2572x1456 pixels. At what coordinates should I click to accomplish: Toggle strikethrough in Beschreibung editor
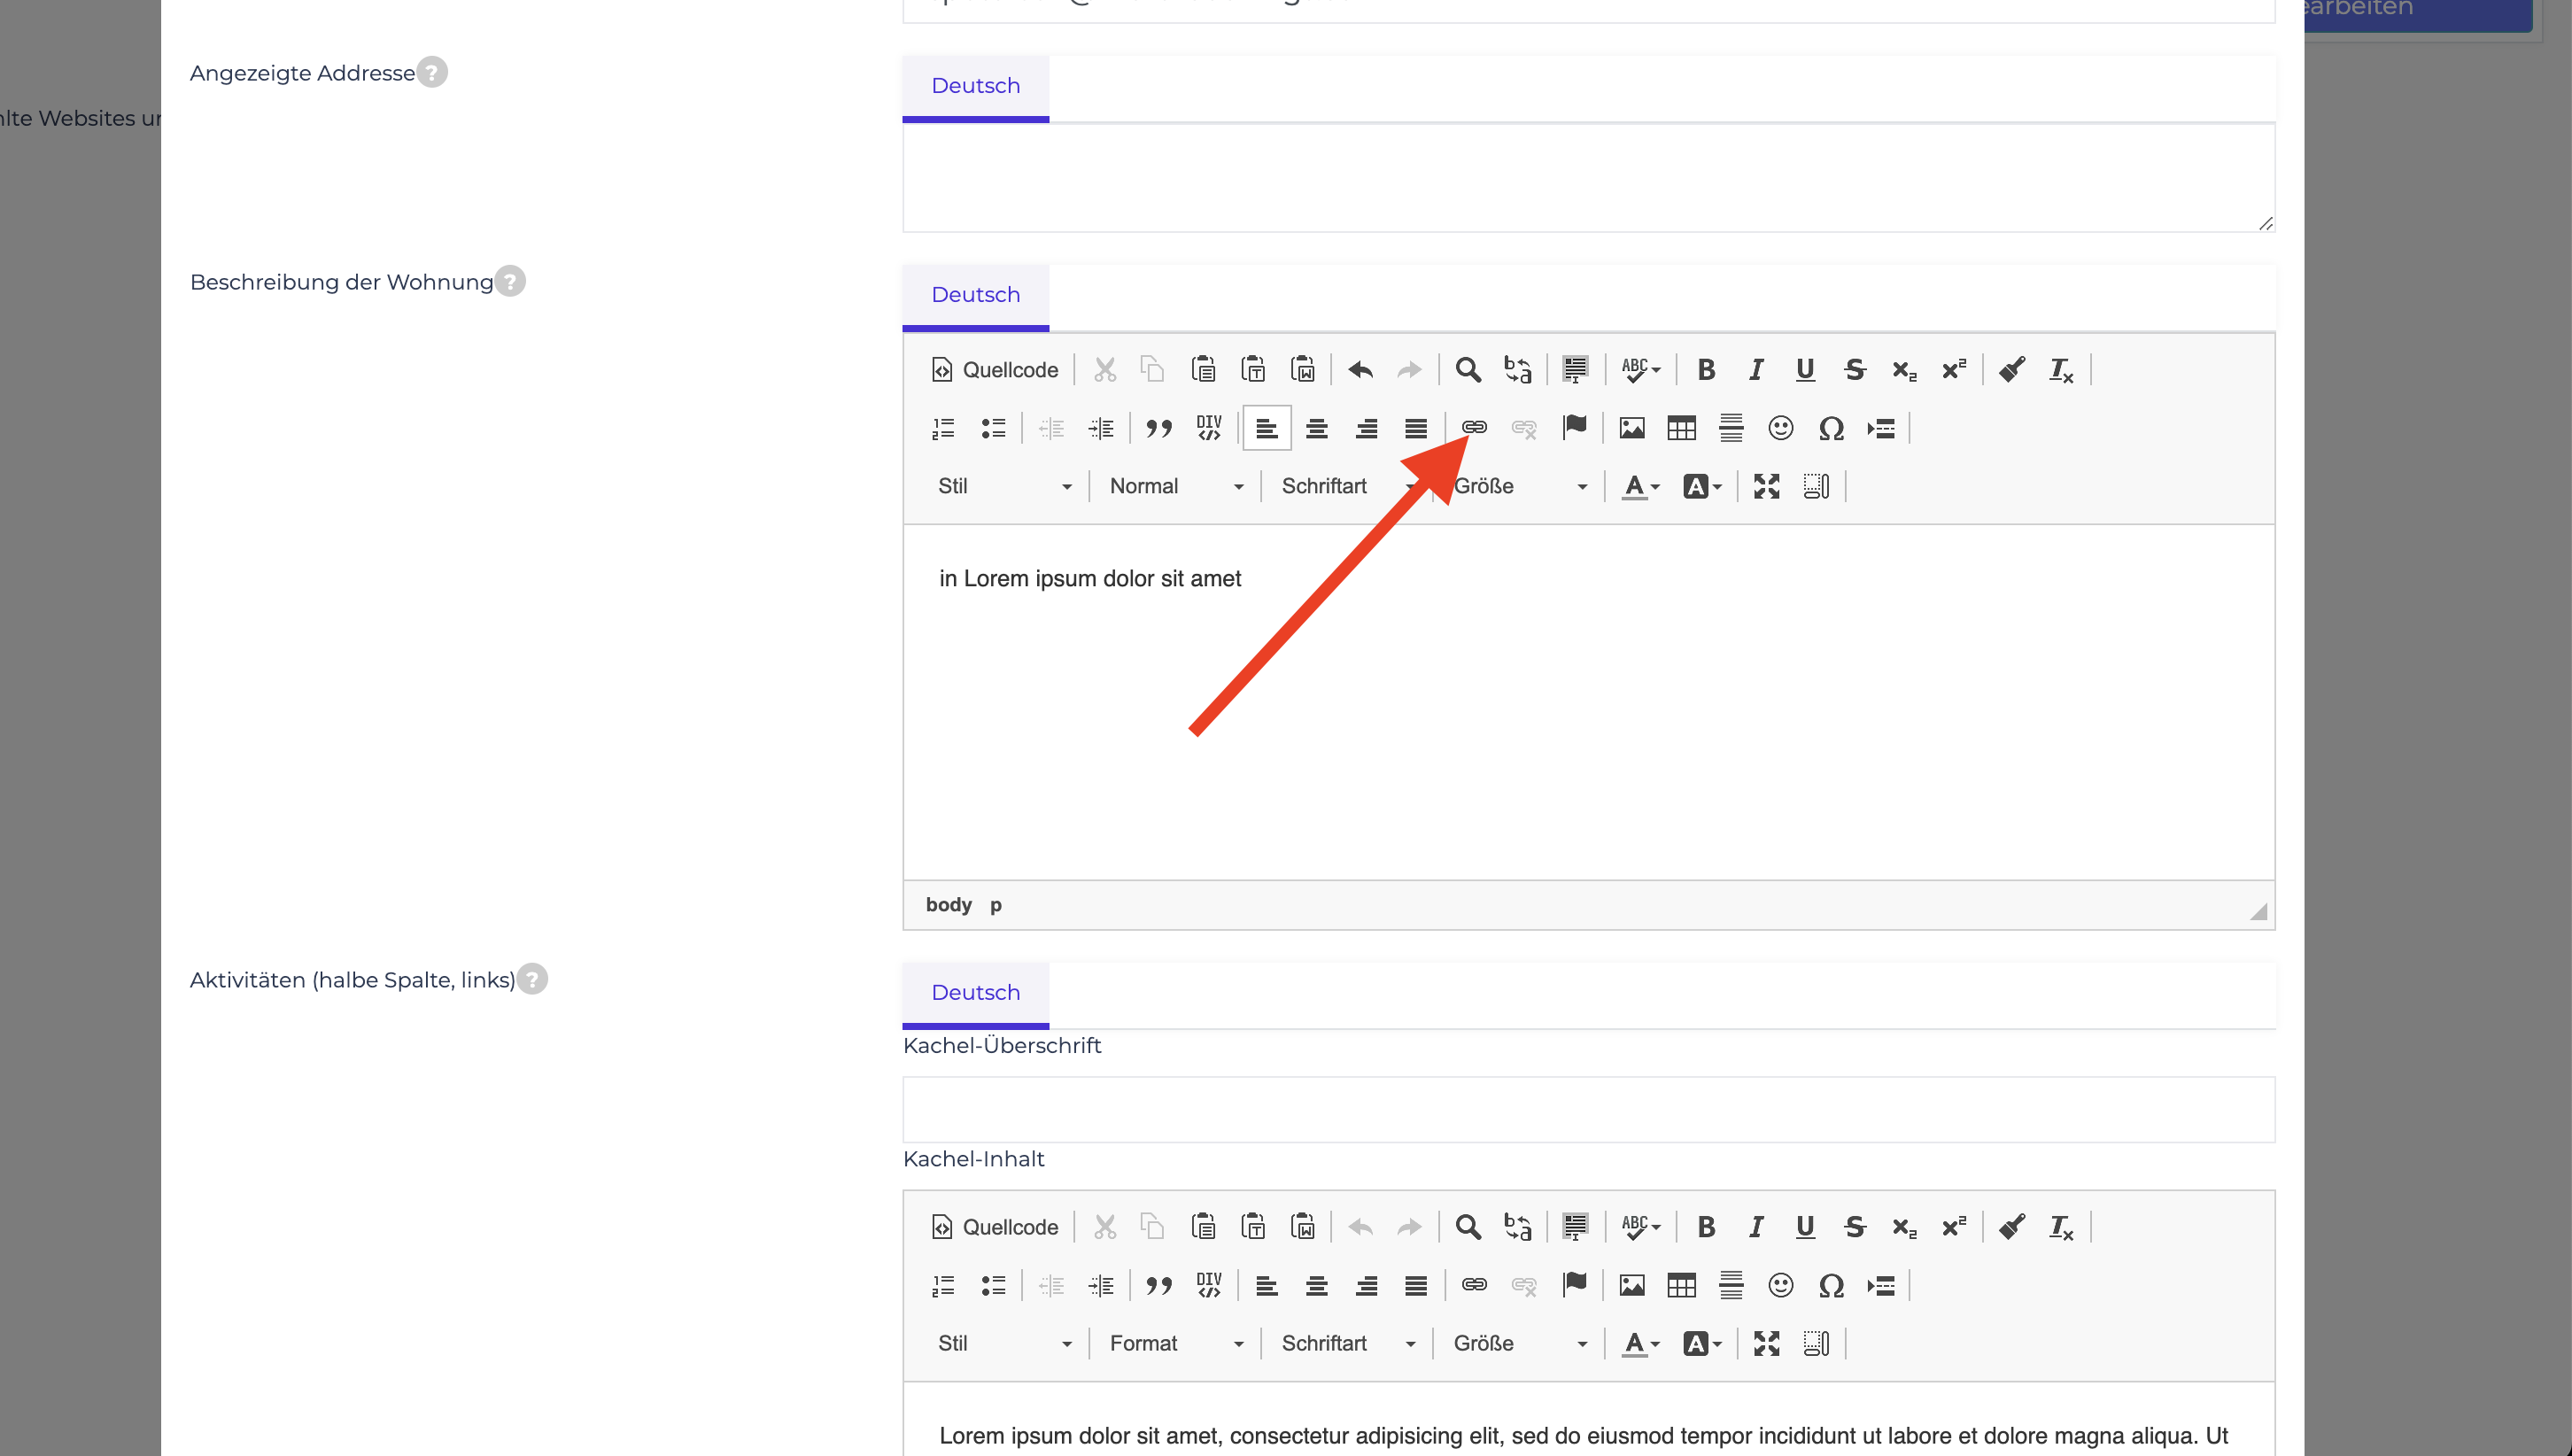point(1855,370)
